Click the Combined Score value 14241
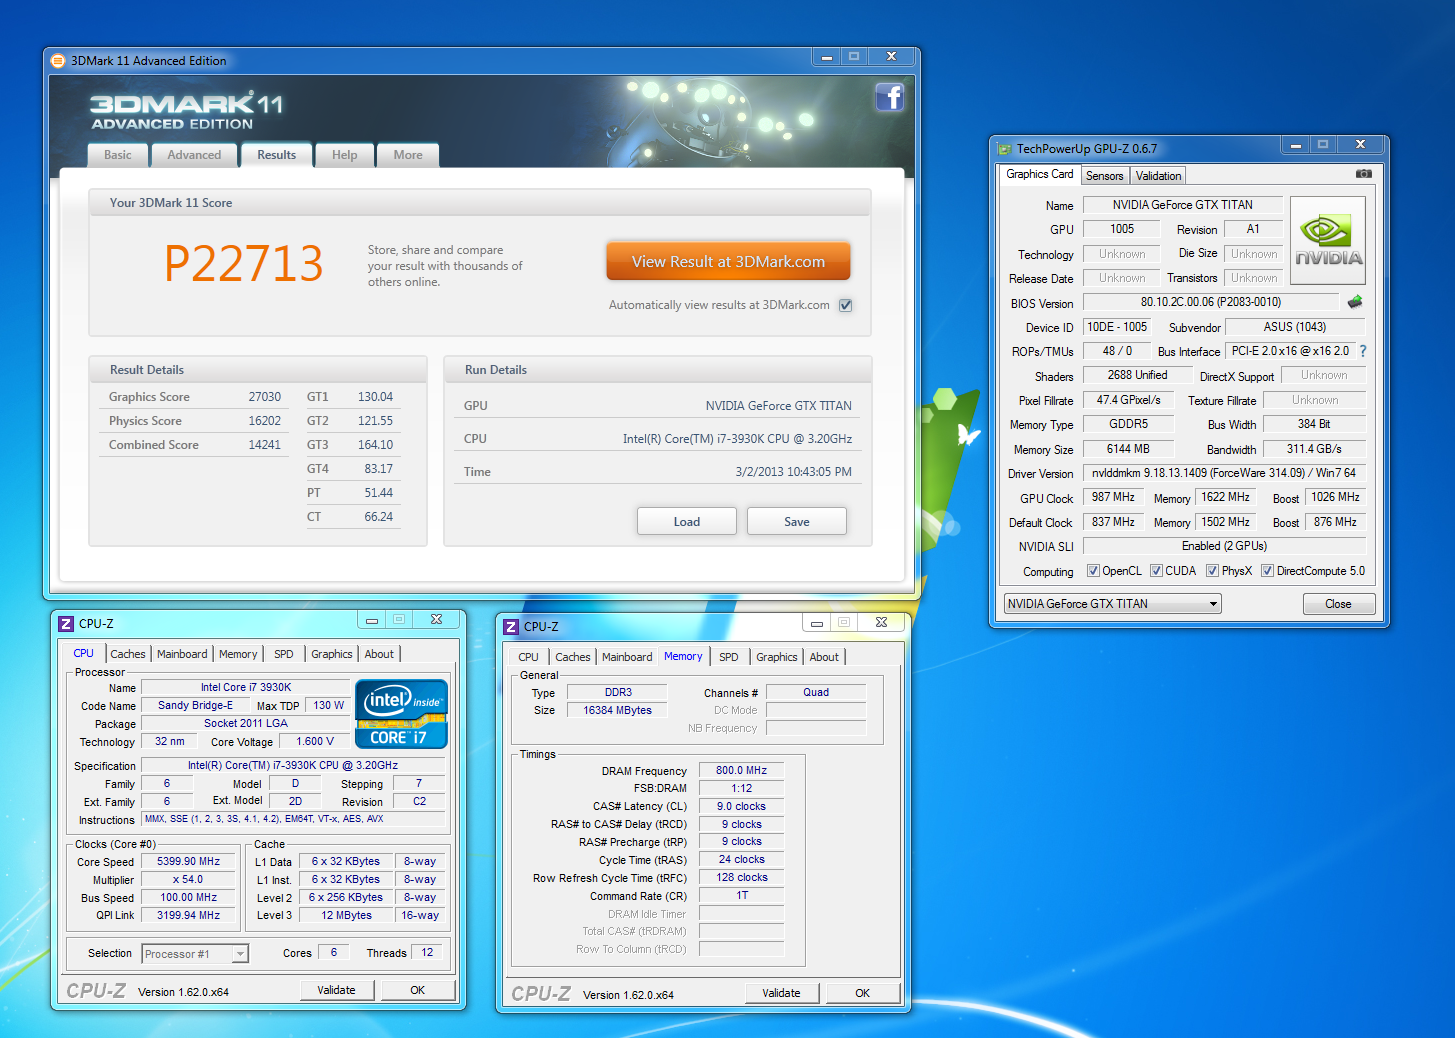Screen dimensions: 1455x1038 265,445
